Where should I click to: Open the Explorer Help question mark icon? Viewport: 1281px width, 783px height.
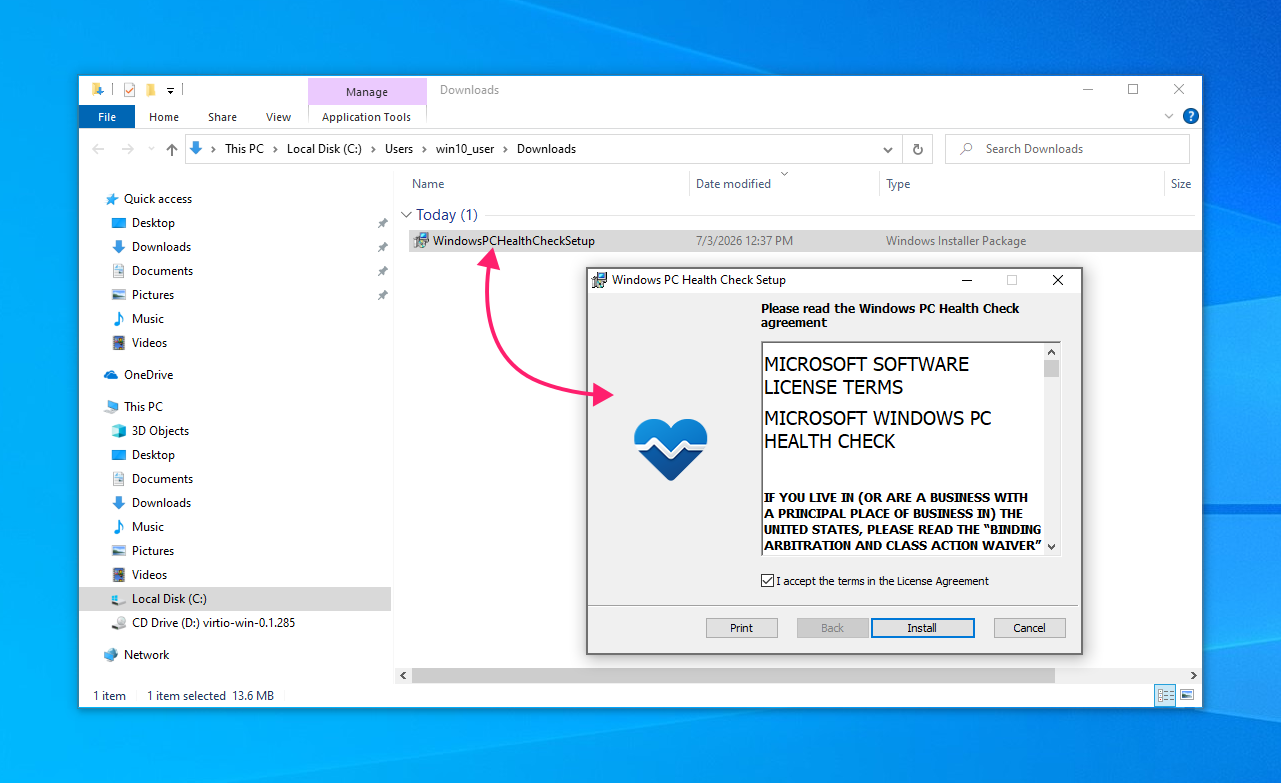tap(1190, 117)
